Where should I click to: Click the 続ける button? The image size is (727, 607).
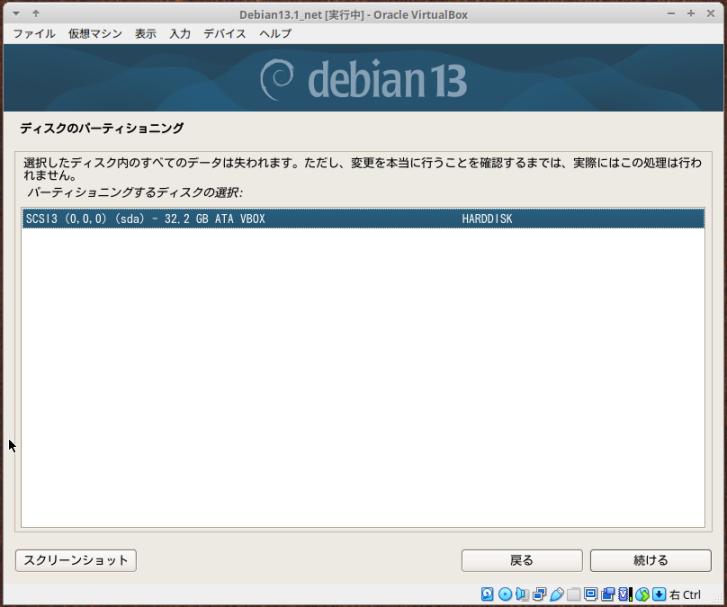tap(650, 560)
